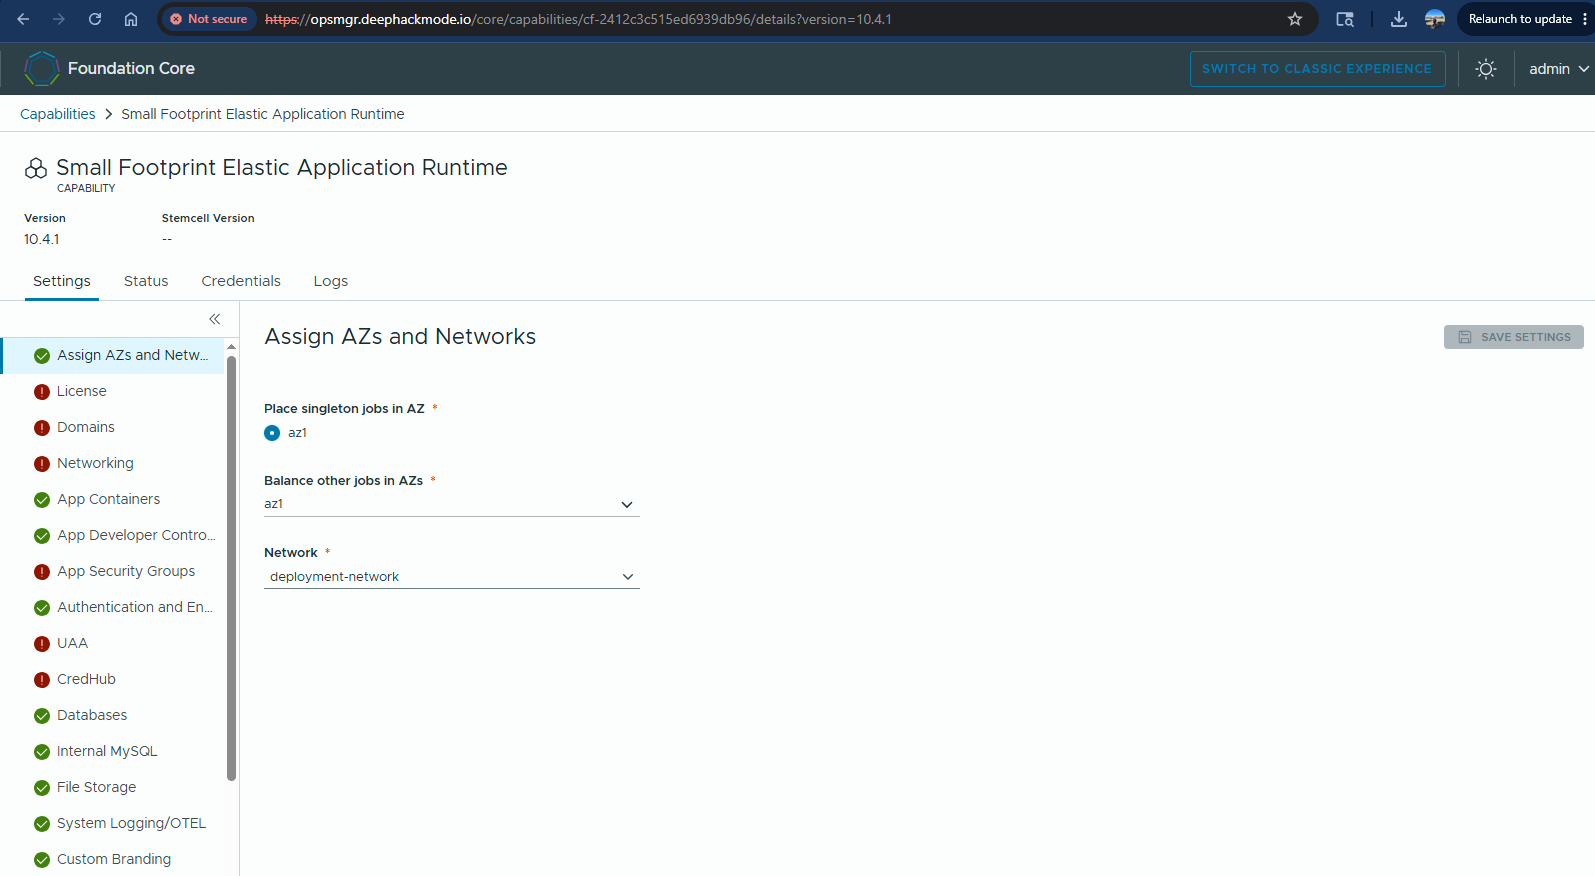1595x876 pixels.
Task: Click red error icon beside UAA
Action: click(x=42, y=644)
